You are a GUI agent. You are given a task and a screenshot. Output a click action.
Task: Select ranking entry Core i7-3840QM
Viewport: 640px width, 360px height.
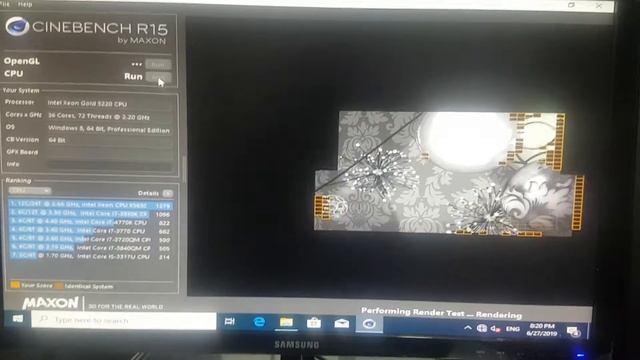point(90,248)
